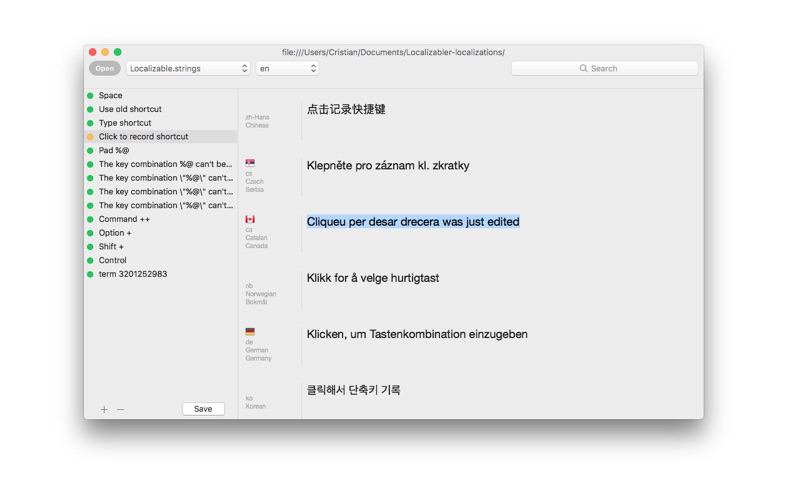Screen dimensions: 800x500
Task: Close the window with red button
Action: [x=92, y=52]
